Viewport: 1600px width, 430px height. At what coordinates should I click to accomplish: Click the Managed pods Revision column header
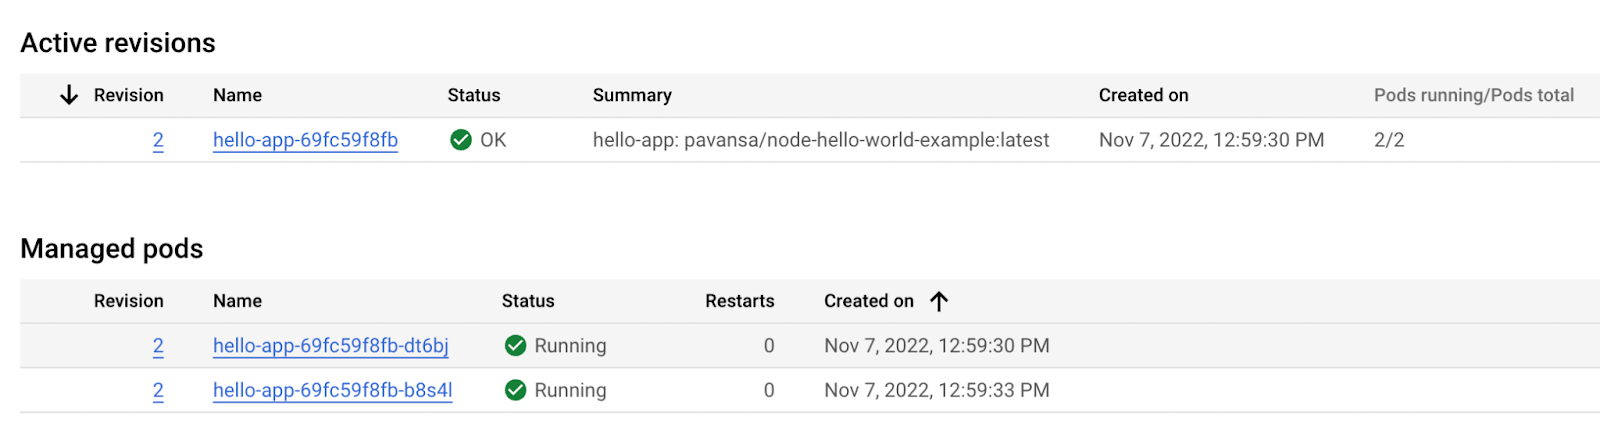click(128, 301)
